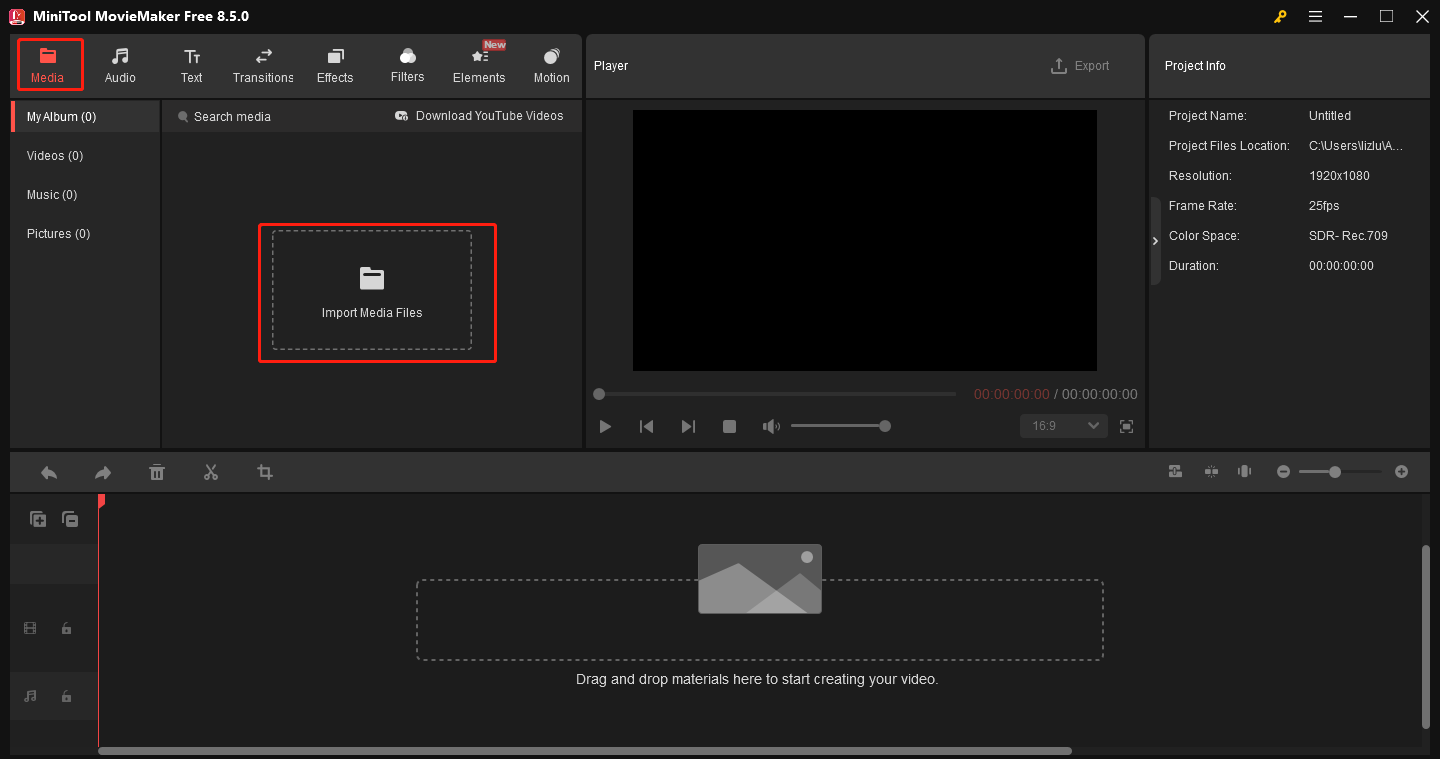The width and height of the screenshot is (1440, 759).
Task: Open the 16:9 aspect ratio dropdown
Action: coord(1063,425)
